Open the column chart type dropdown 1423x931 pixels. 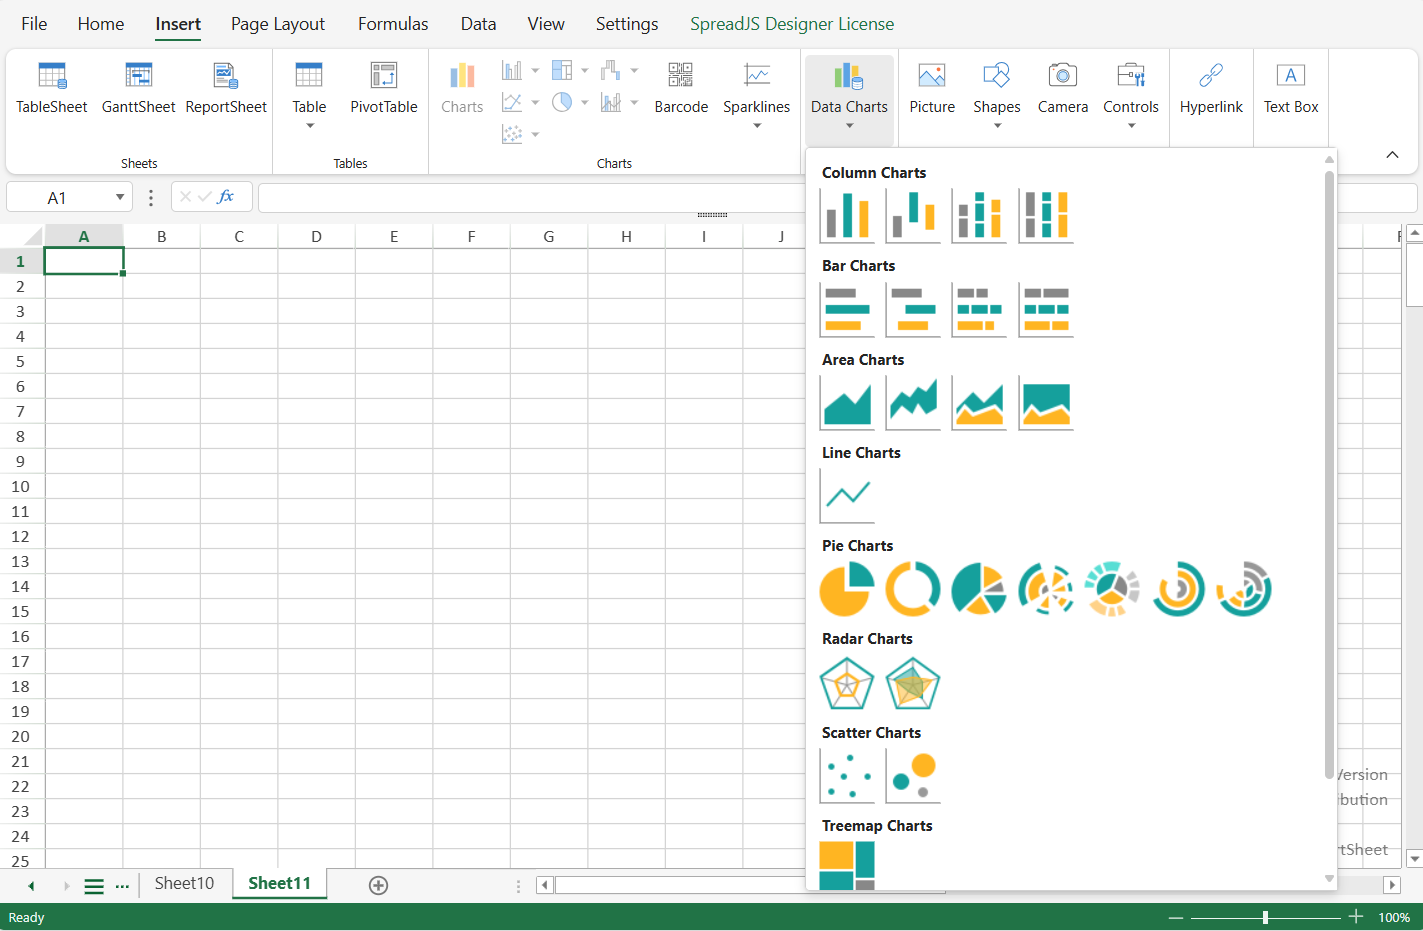click(535, 71)
